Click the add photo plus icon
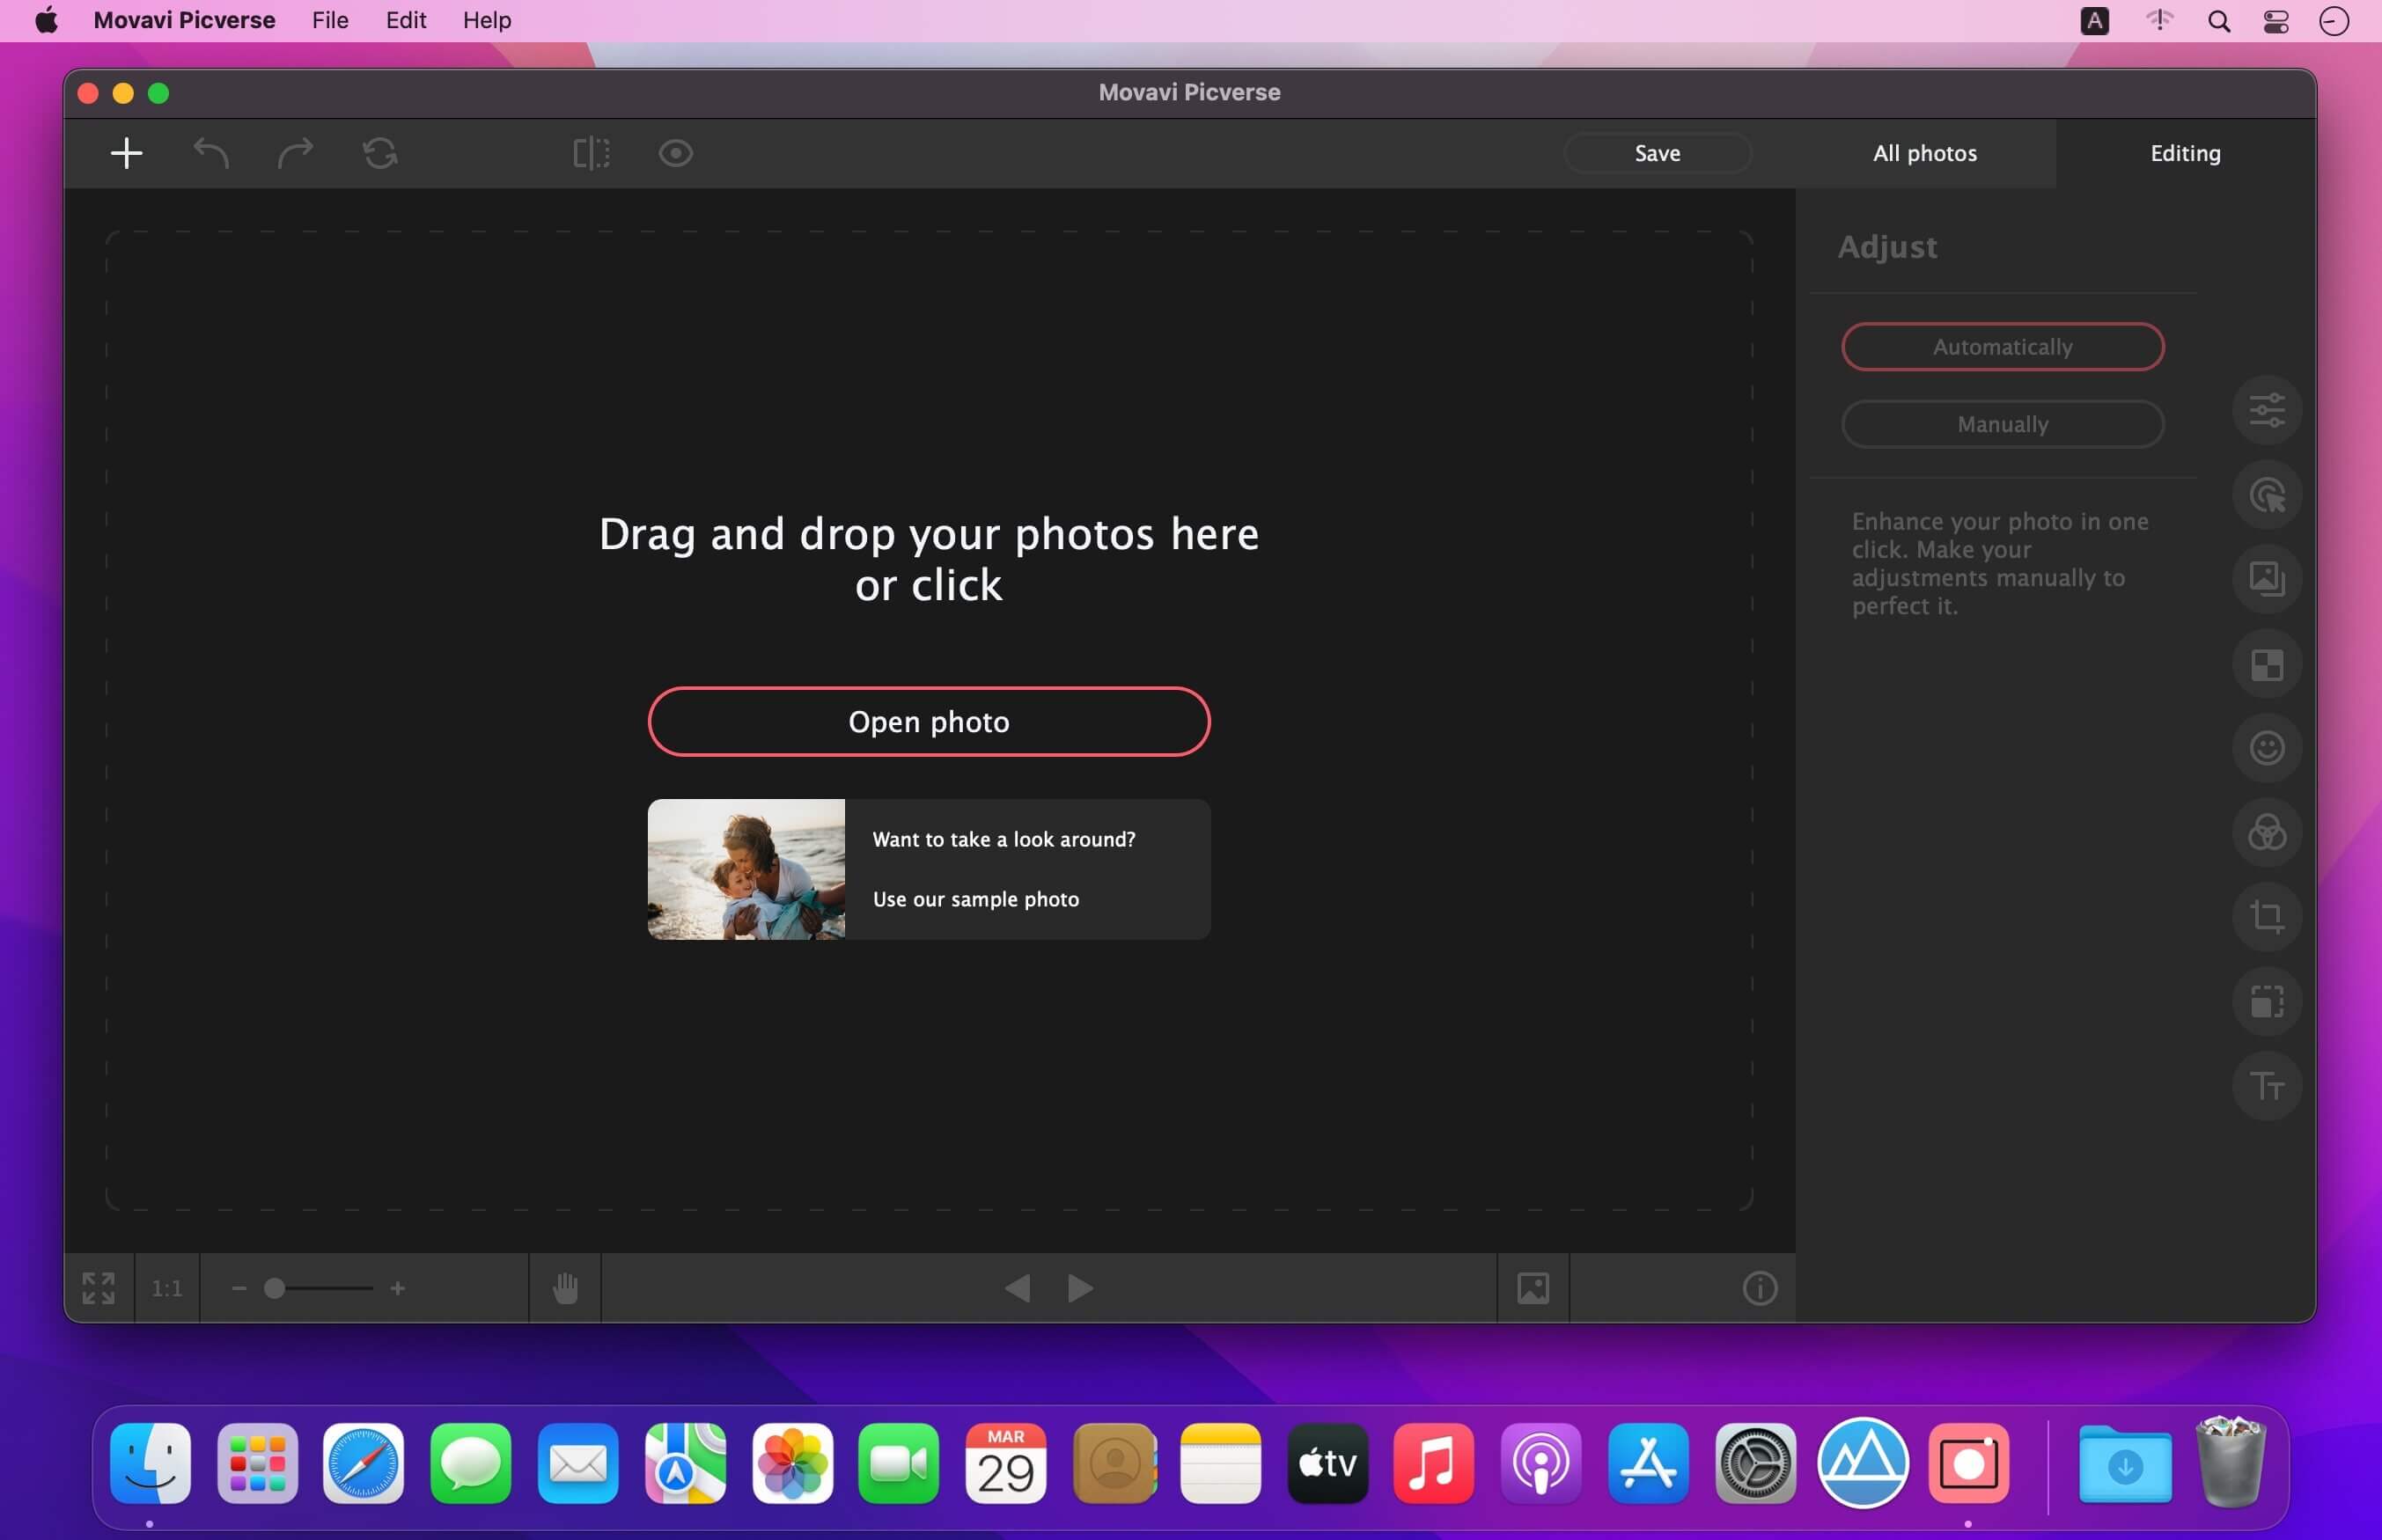Image resolution: width=2382 pixels, height=1540 pixels. click(x=126, y=153)
